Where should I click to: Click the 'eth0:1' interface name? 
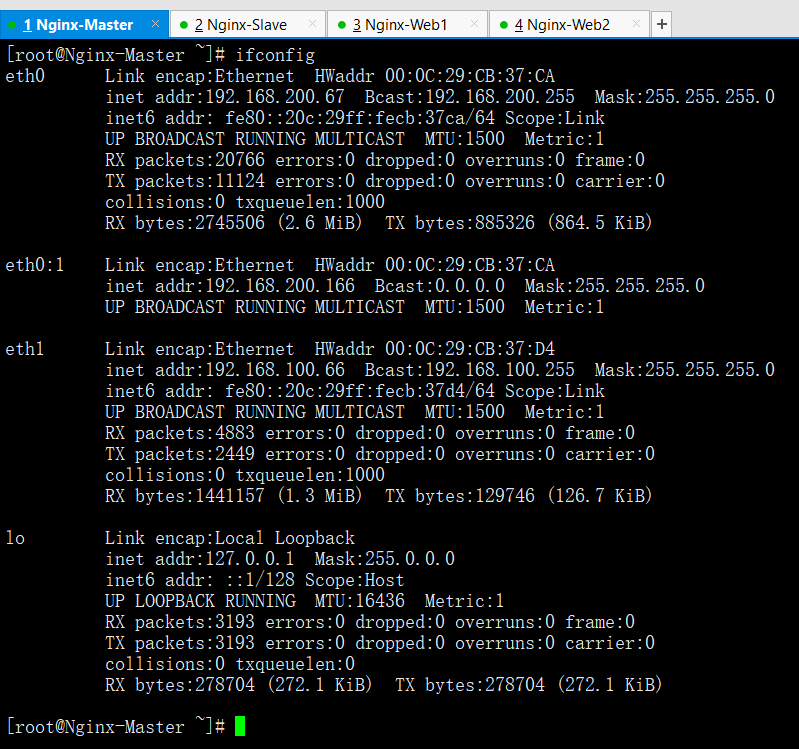coord(35,265)
